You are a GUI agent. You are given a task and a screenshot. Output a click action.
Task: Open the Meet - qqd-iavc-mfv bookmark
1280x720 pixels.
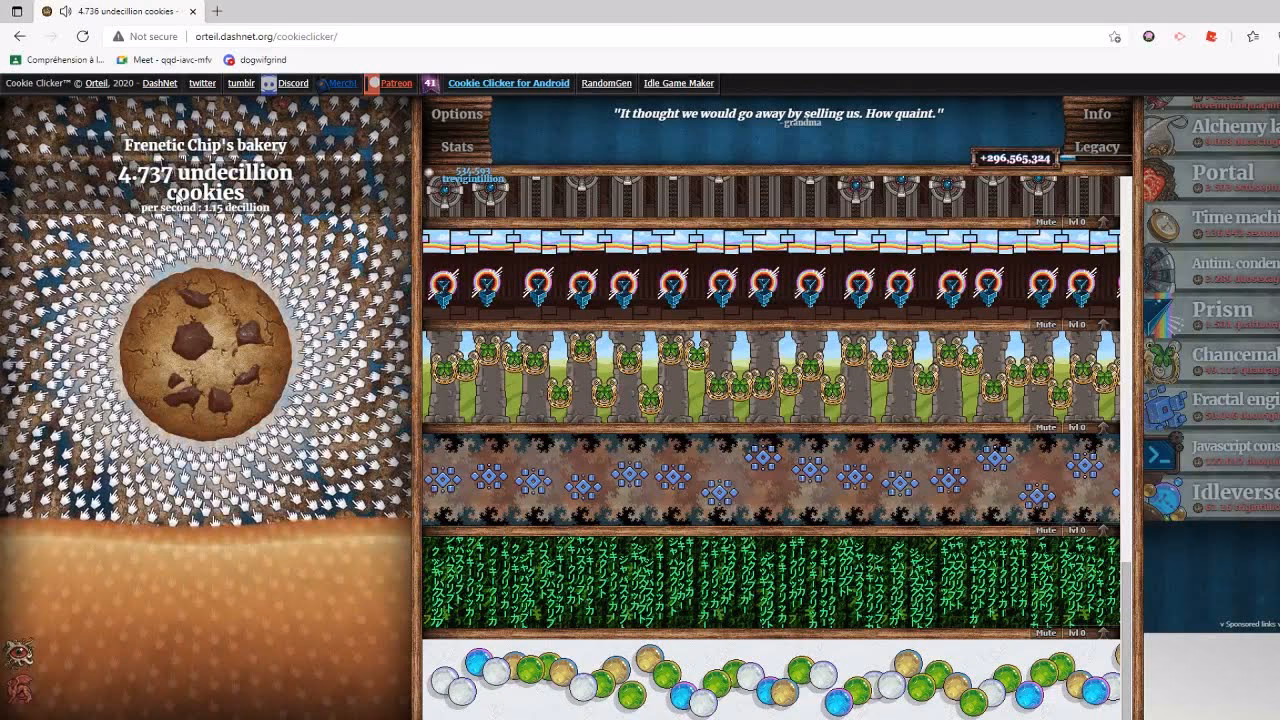tap(165, 60)
